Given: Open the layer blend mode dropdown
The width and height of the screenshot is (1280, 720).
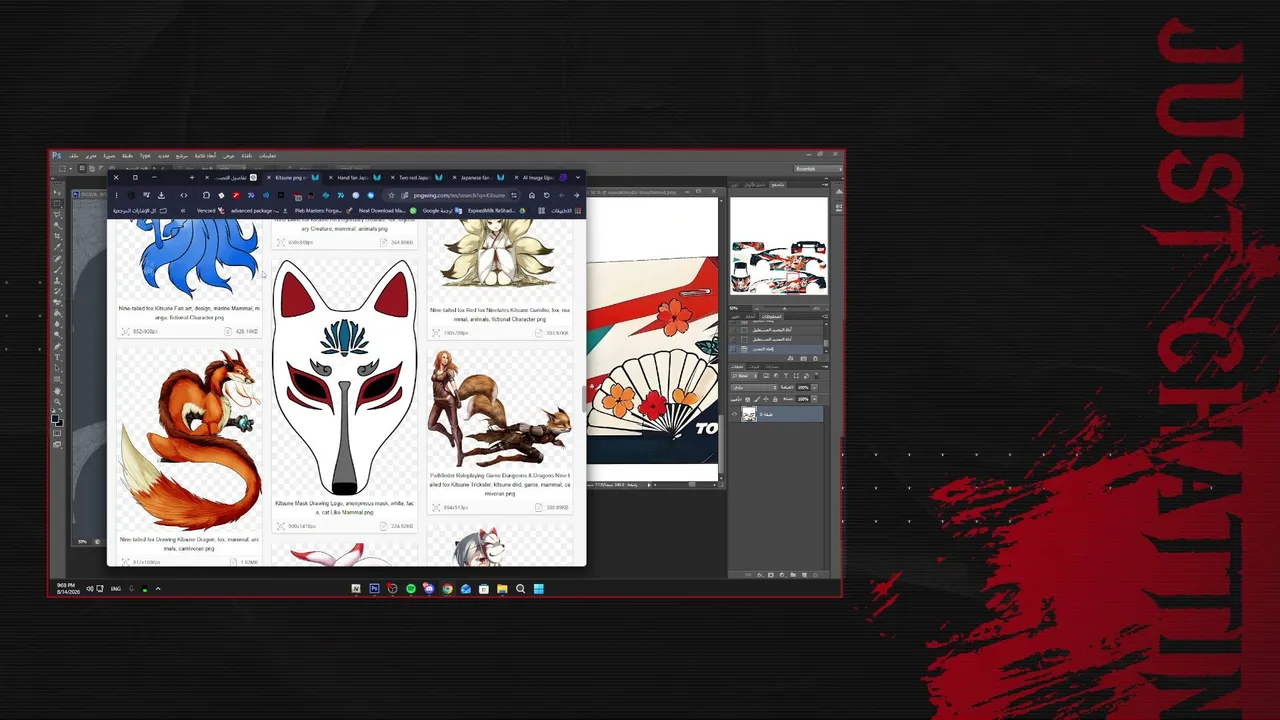Looking at the screenshot, I should click(x=753, y=387).
